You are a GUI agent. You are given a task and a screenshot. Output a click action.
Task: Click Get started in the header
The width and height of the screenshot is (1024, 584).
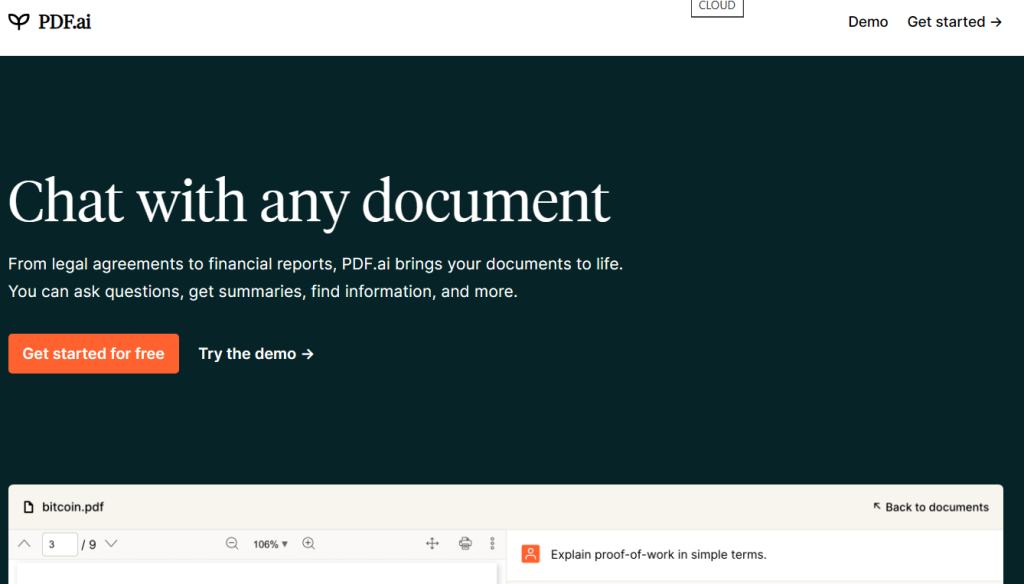coord(954,22)
